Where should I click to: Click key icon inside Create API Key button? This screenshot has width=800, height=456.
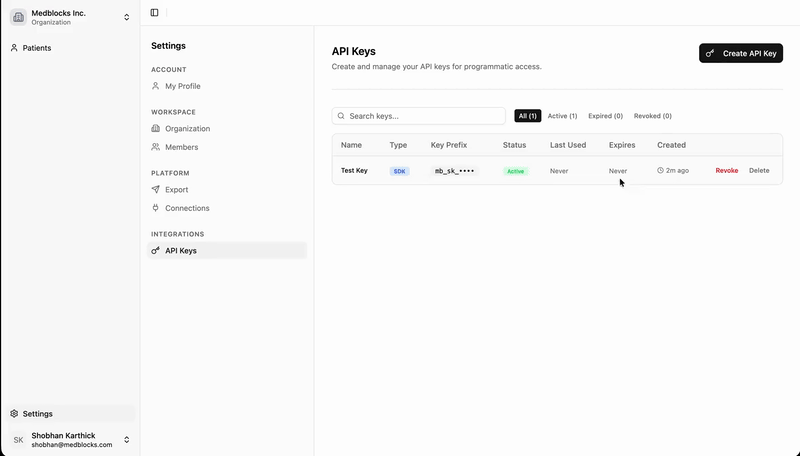coord(710,53)
